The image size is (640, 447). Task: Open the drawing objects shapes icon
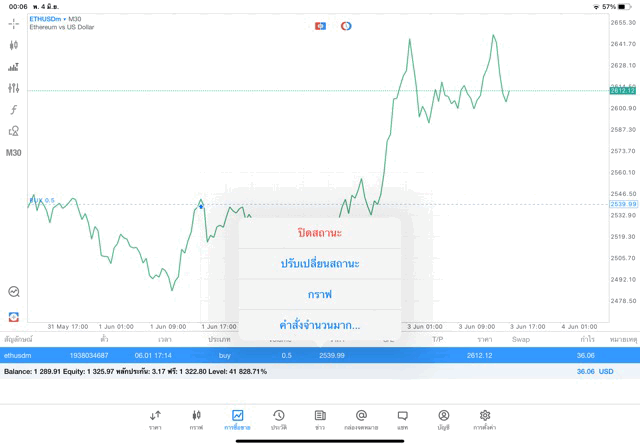click(14, 131)
